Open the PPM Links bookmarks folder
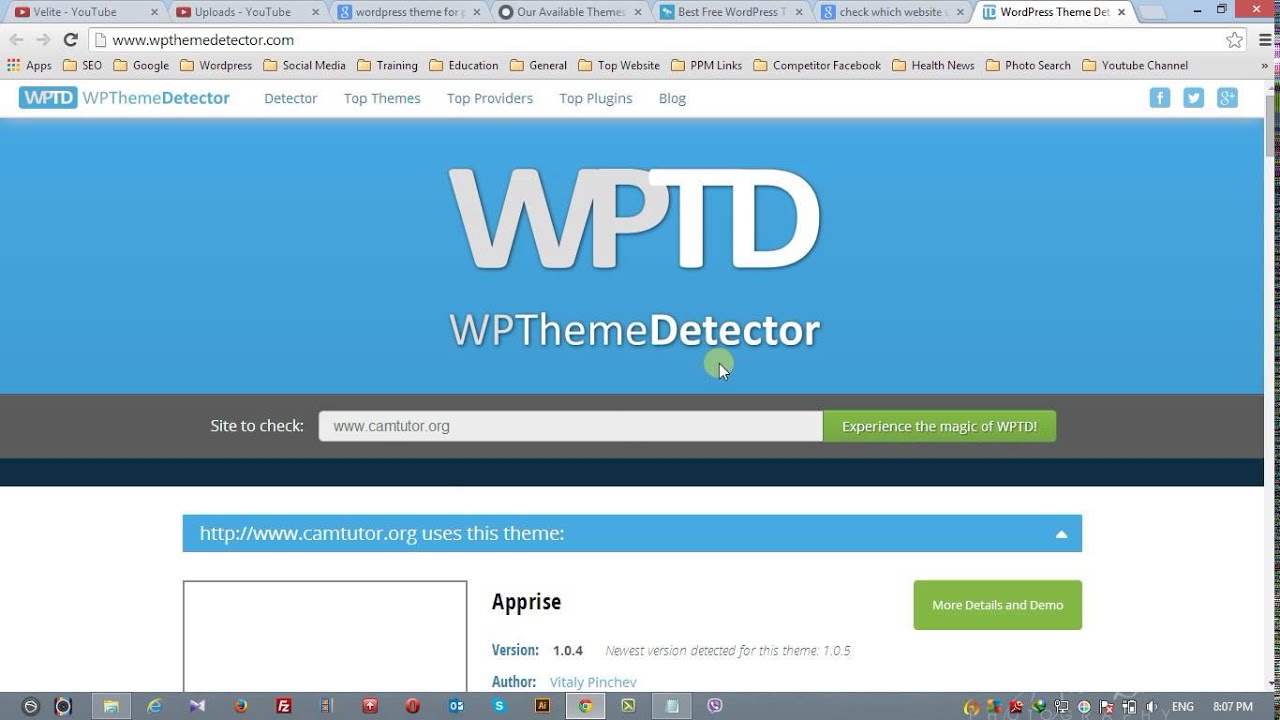The image size is (1280, 720). 707,65
